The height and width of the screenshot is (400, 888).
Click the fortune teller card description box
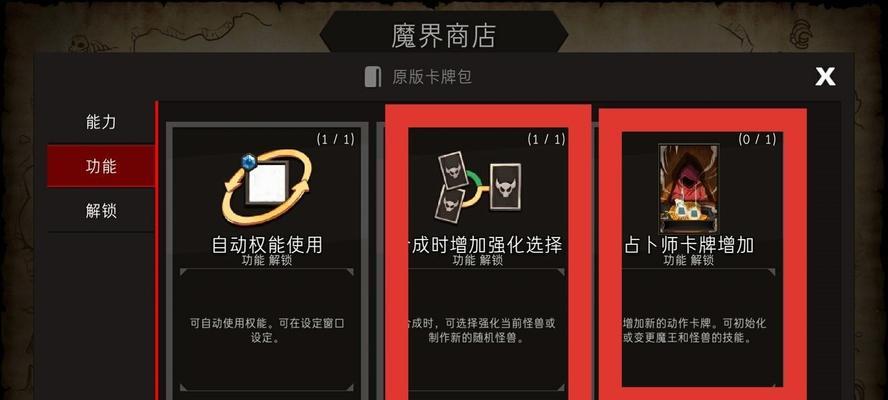pos(702,330)
